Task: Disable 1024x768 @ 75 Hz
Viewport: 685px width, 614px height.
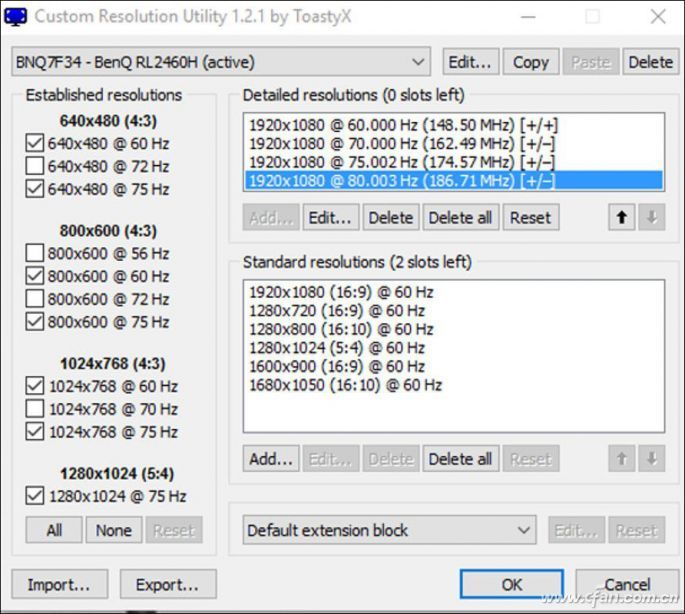Action: click(x=35, y=432)
